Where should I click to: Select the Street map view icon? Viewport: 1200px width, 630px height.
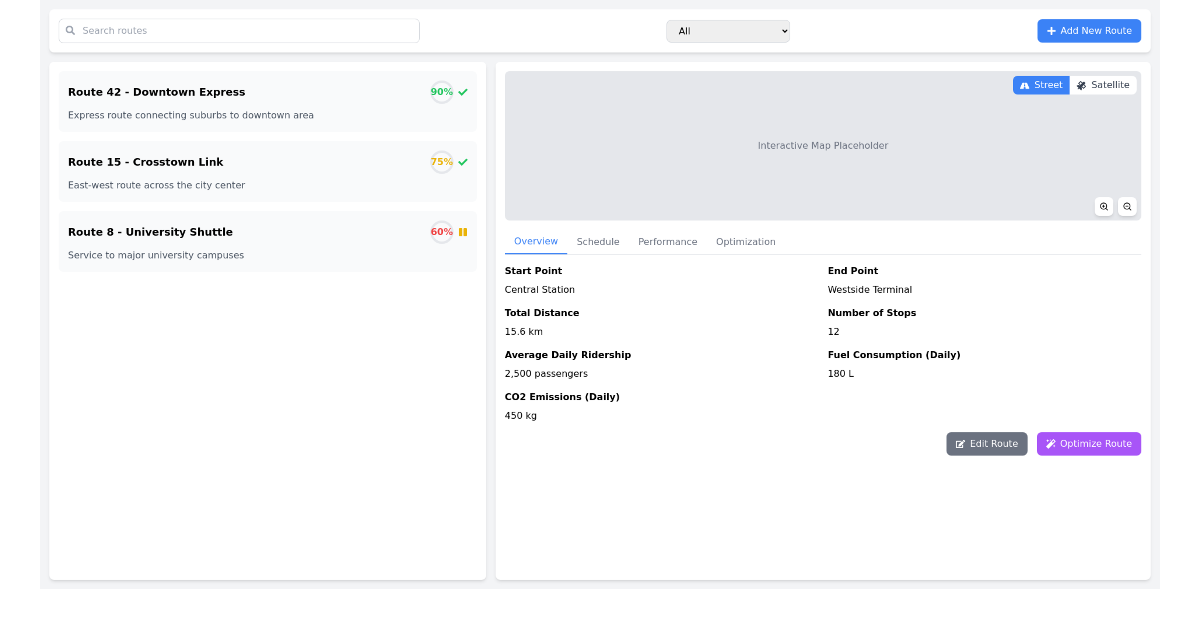[1024, 85]
